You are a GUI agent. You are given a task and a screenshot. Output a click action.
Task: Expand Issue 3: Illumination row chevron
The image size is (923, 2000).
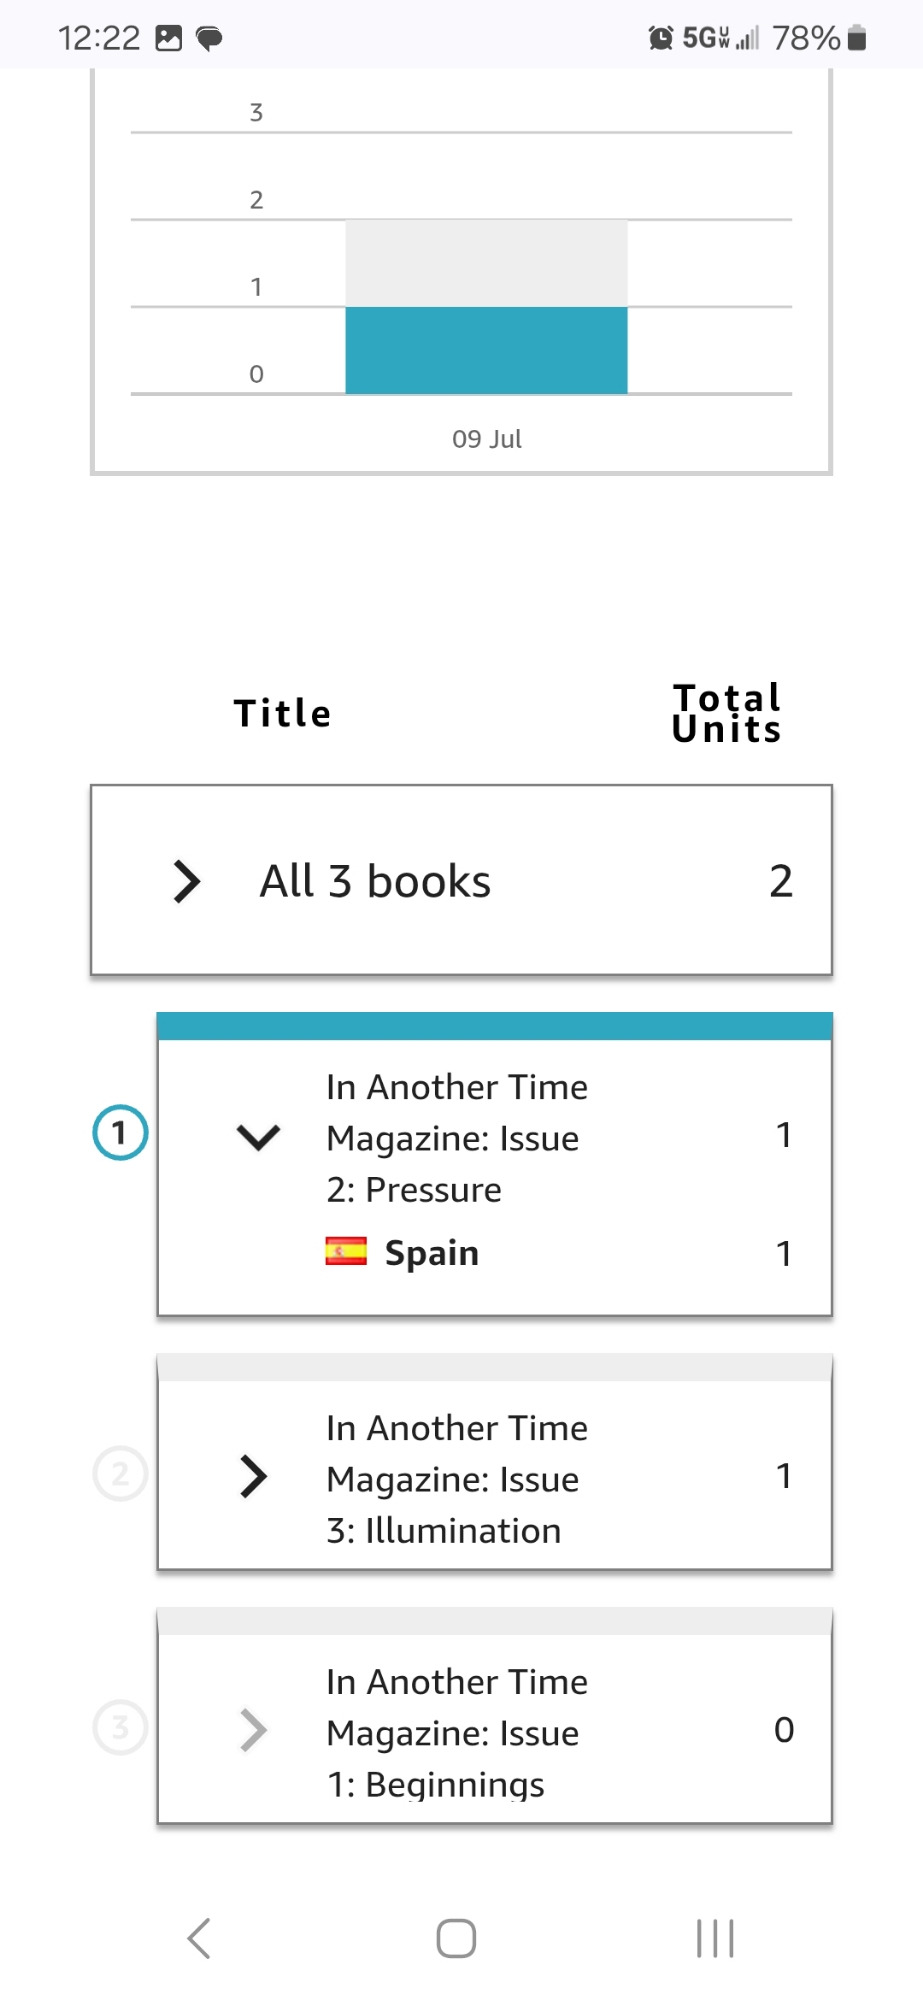coord(254,1476)
